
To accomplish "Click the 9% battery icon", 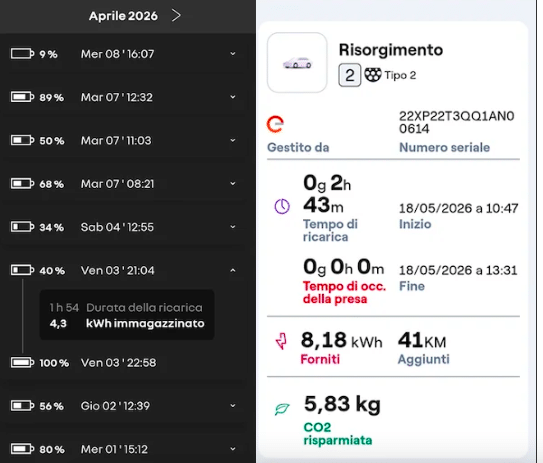I will (x=22, y=54).
